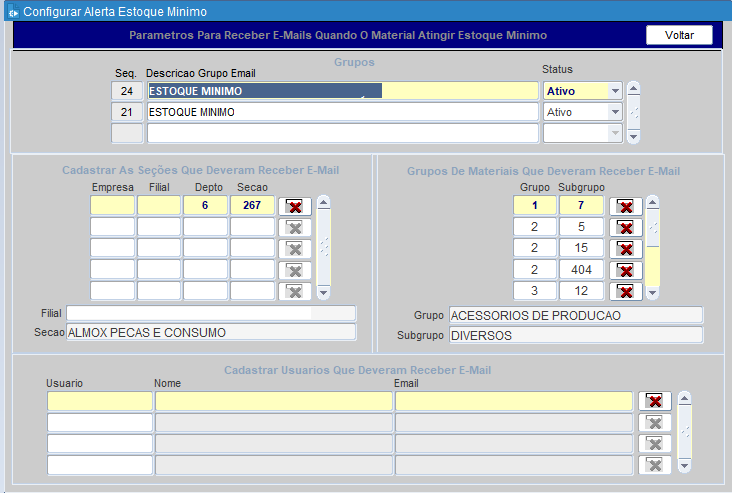Screen dimensions: 732x493
Task: Click delete icon of fourth section row
Action: point(295,270)
